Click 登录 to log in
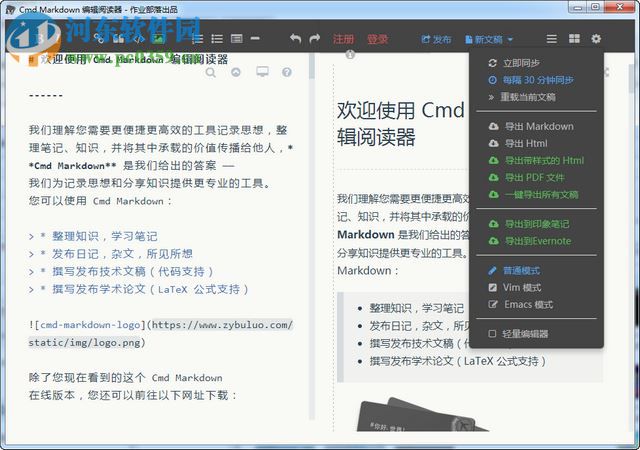The image size is (640, 450). click(377, 39)
